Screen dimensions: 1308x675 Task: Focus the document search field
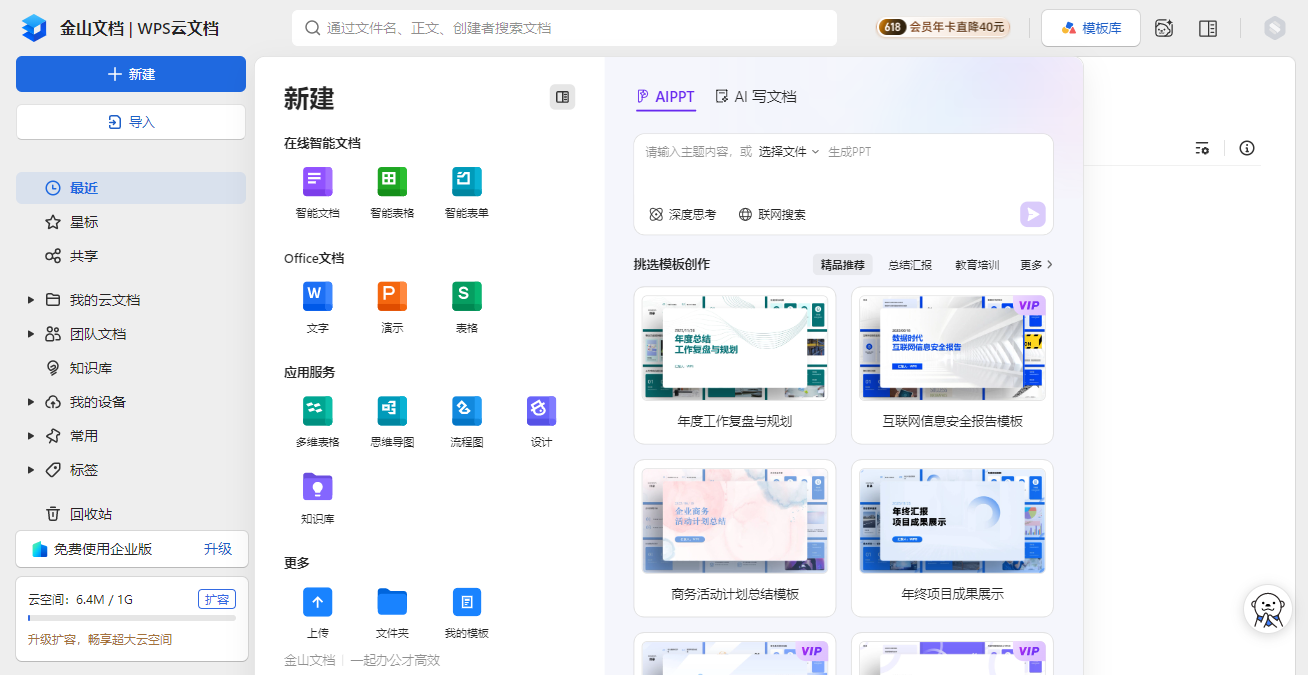564,28
